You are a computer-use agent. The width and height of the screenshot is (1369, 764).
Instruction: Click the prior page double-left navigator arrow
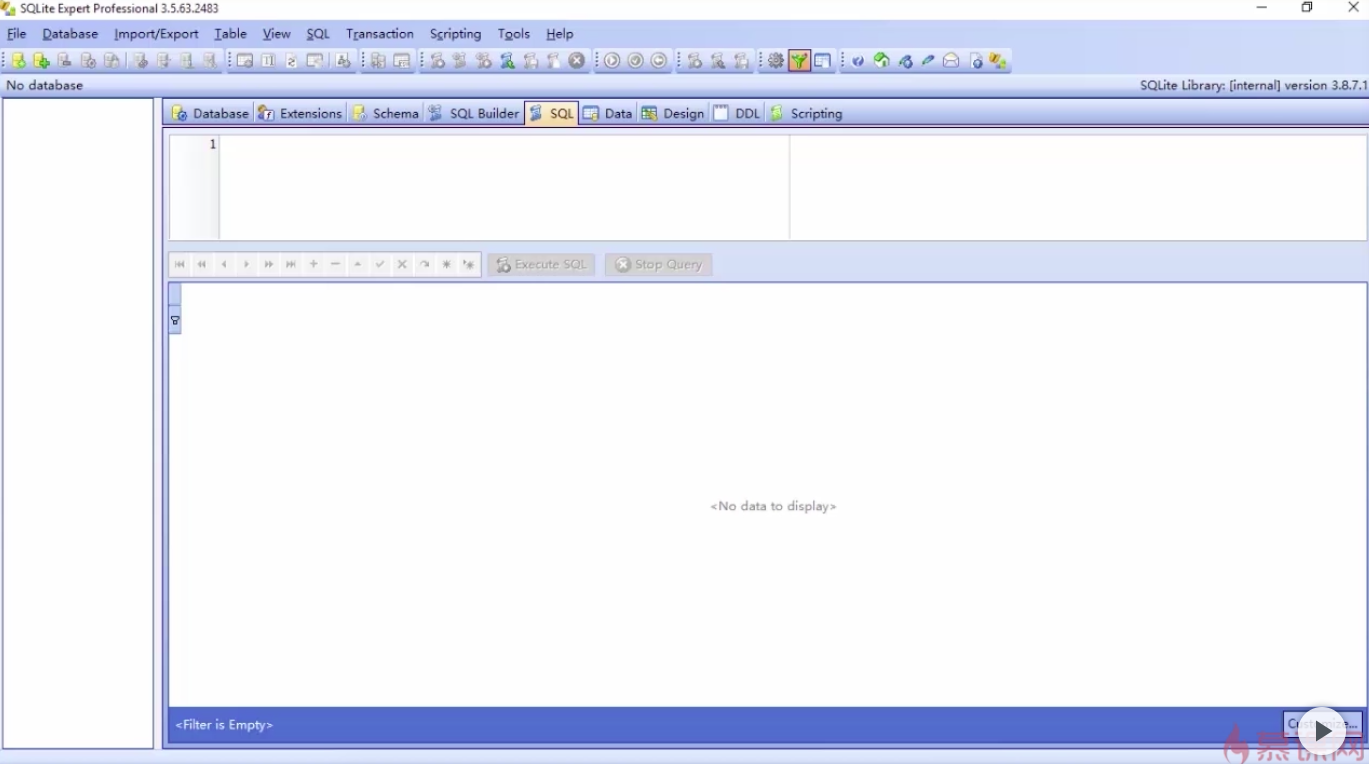point(202,265)
